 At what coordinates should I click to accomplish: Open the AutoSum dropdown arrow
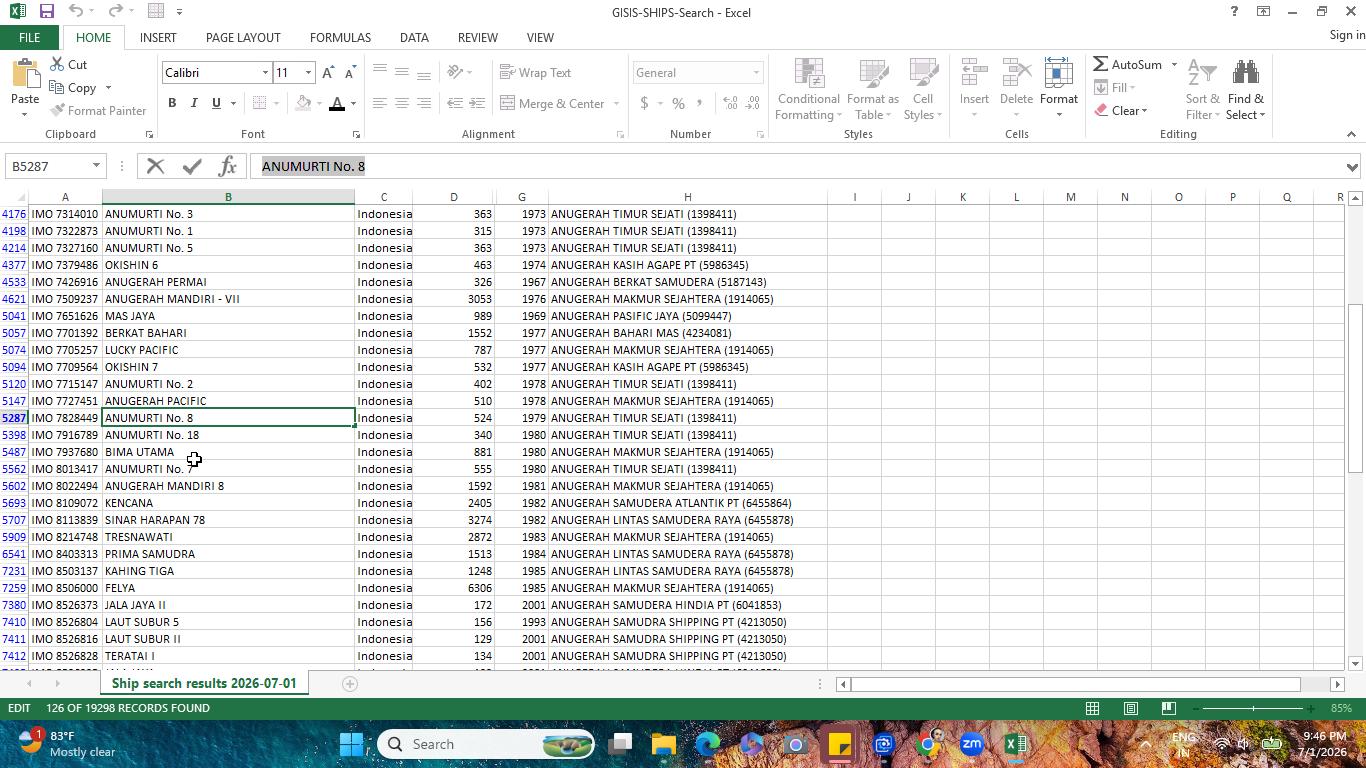1174,65
